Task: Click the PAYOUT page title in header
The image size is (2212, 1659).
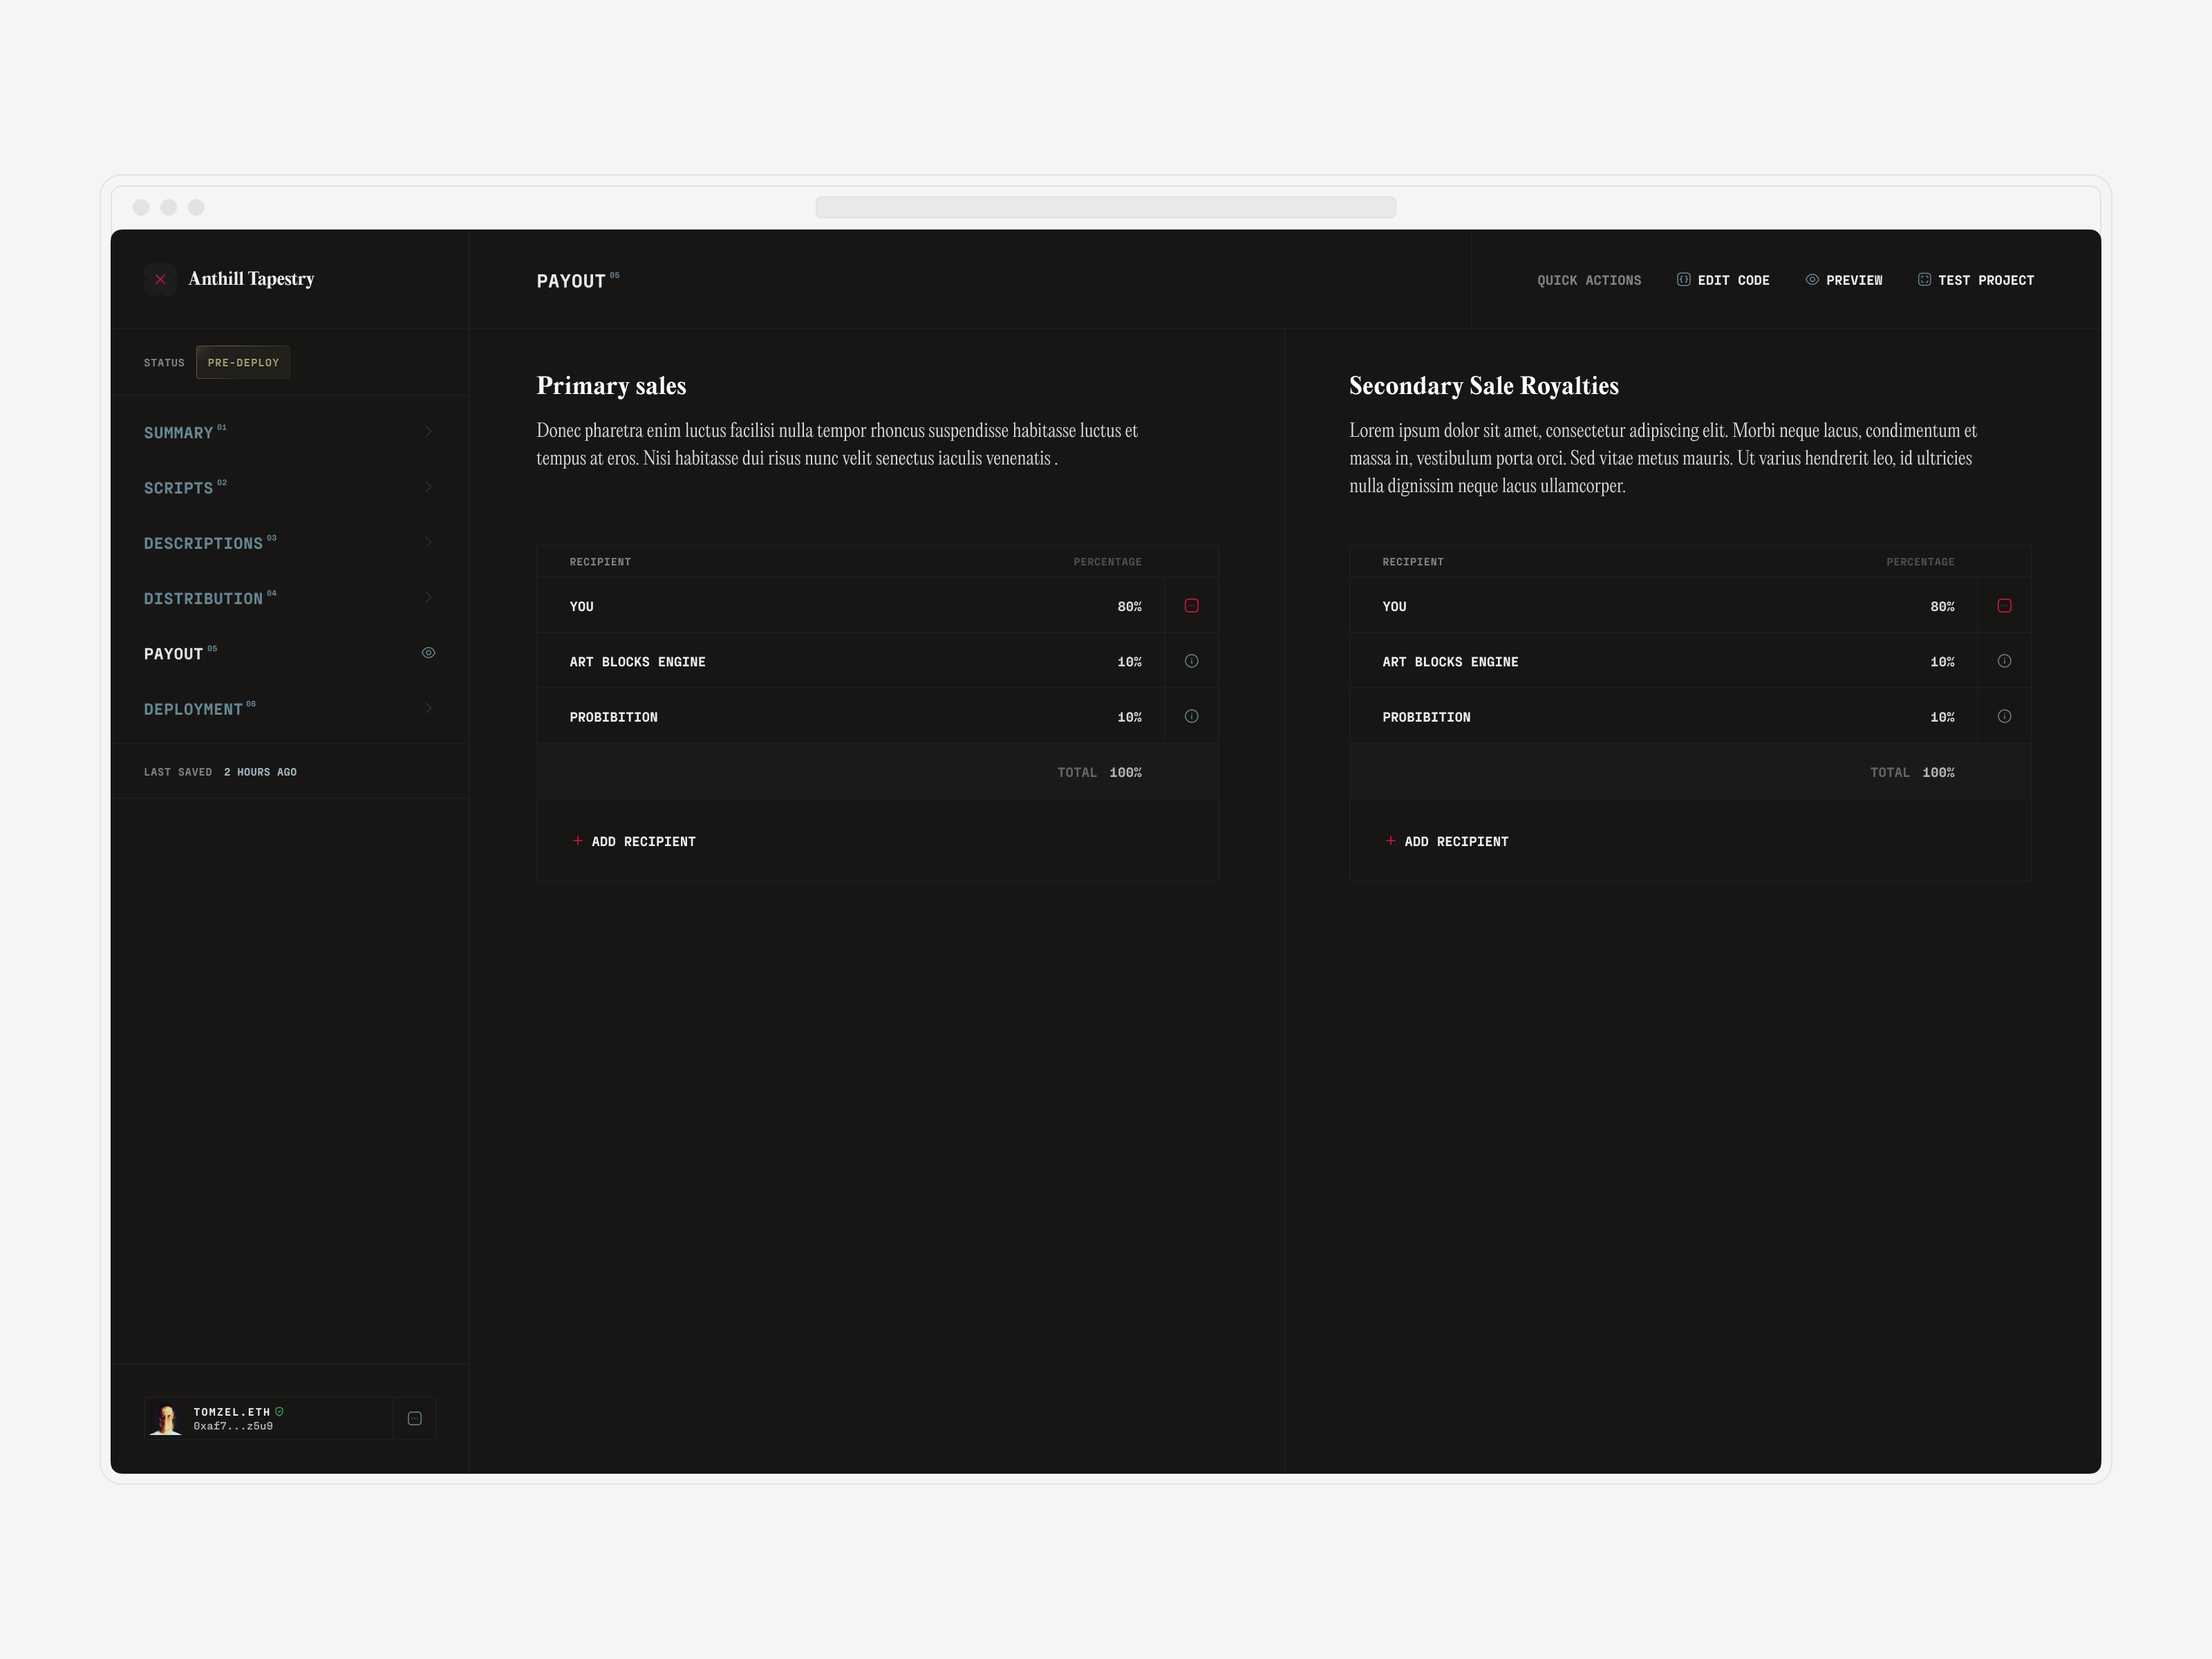Action: coord(571,281)
